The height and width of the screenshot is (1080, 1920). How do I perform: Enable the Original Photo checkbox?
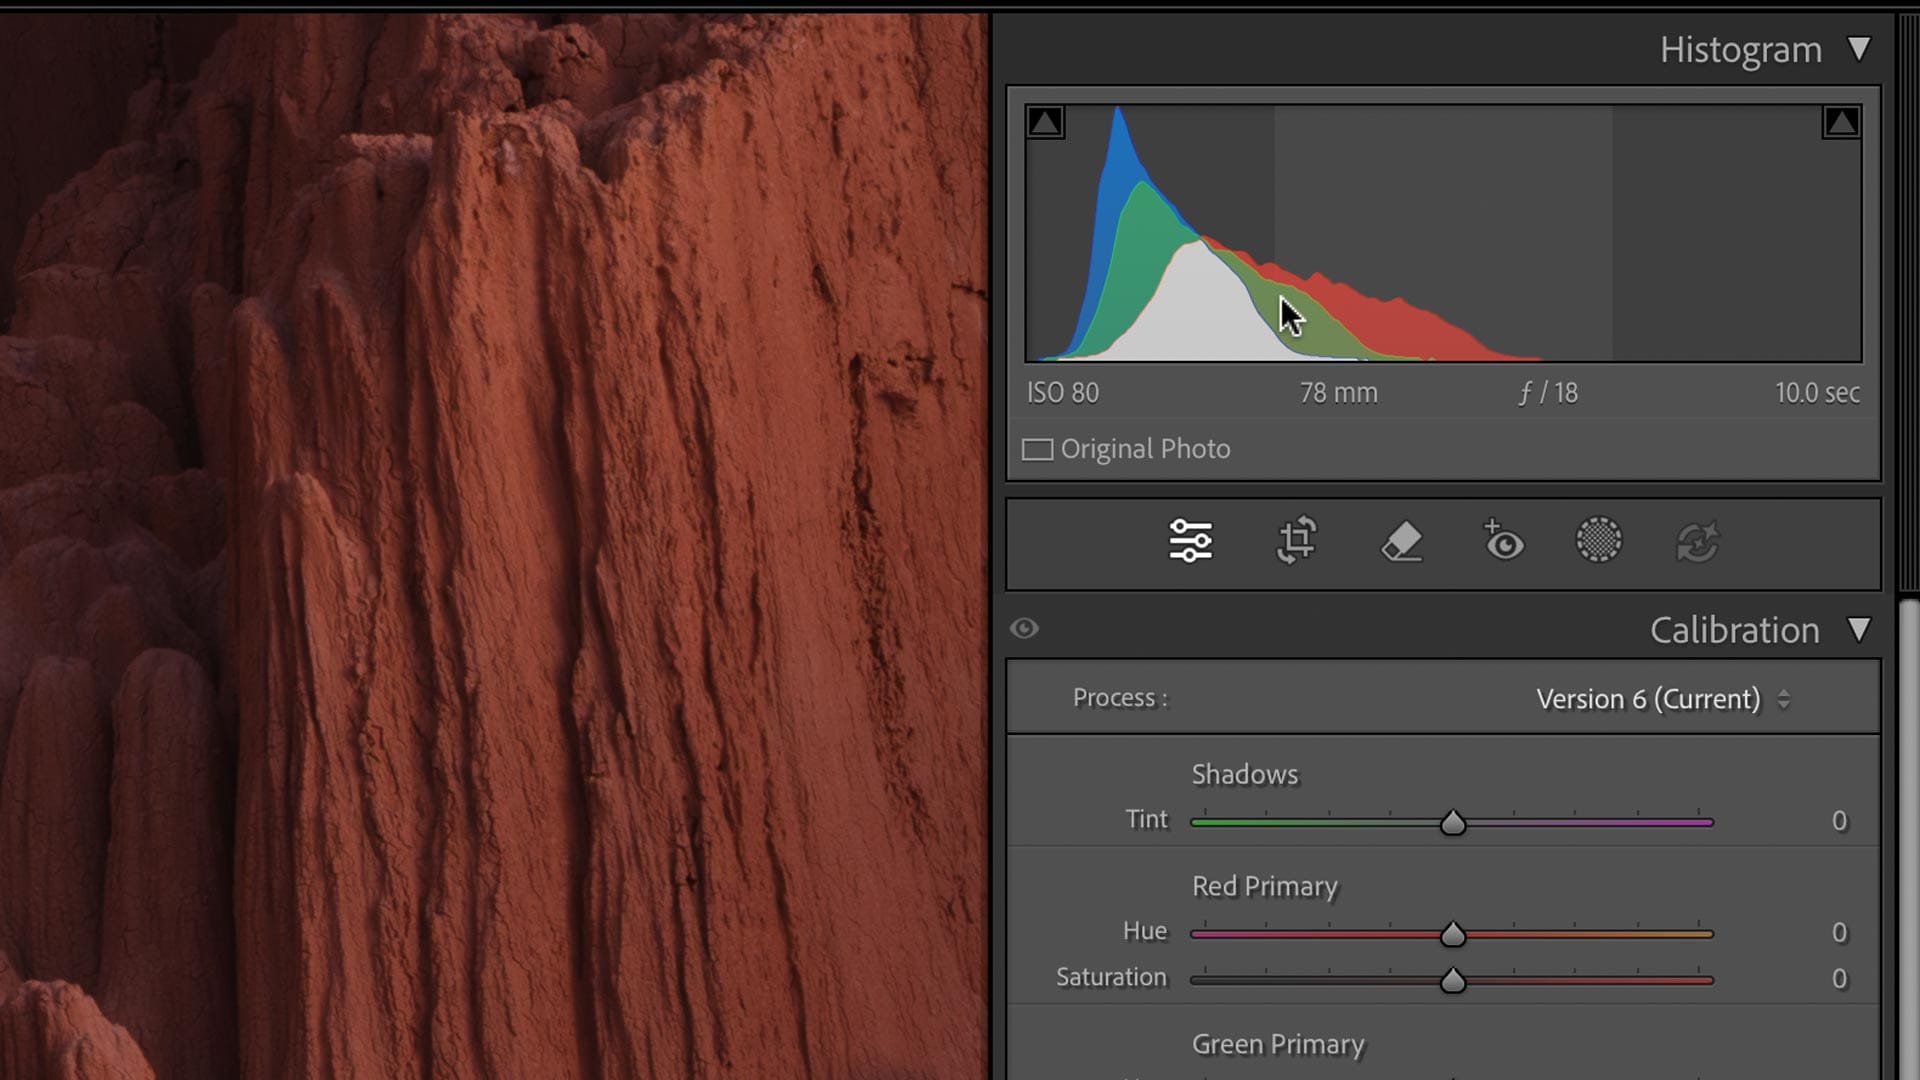1037,449
